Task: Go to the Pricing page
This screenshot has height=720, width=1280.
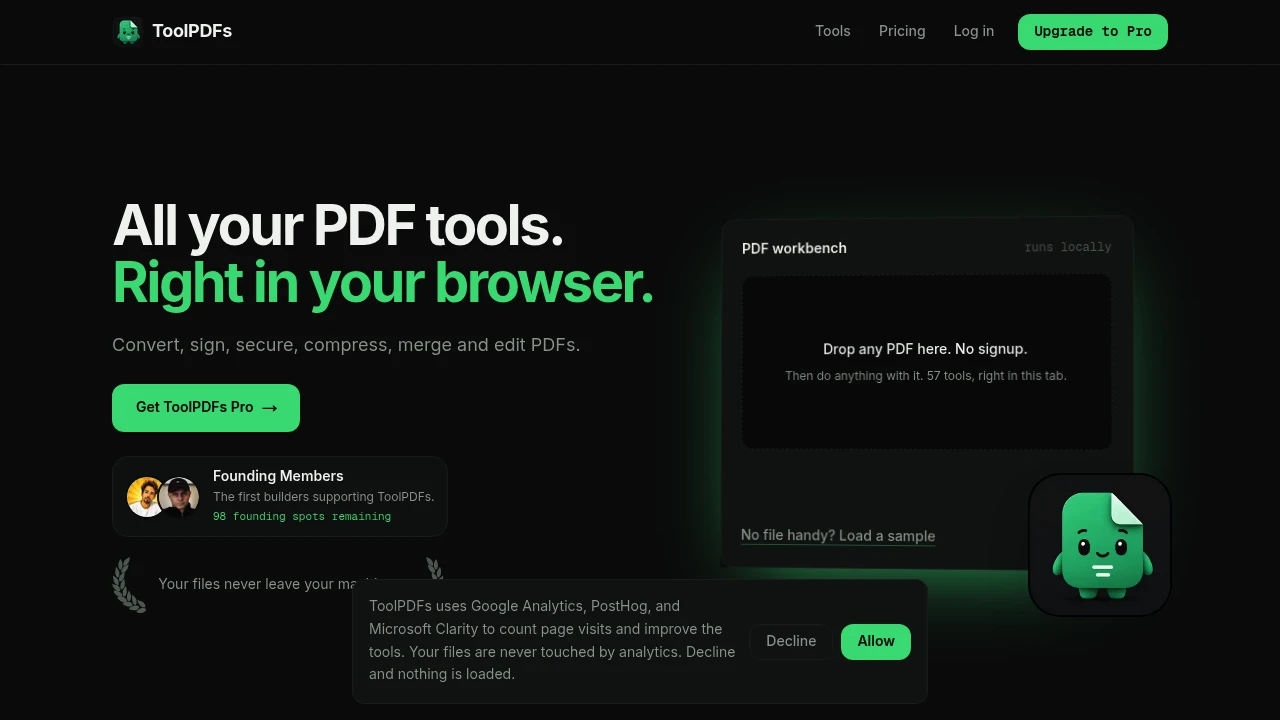Action: (x=902, y=31)
